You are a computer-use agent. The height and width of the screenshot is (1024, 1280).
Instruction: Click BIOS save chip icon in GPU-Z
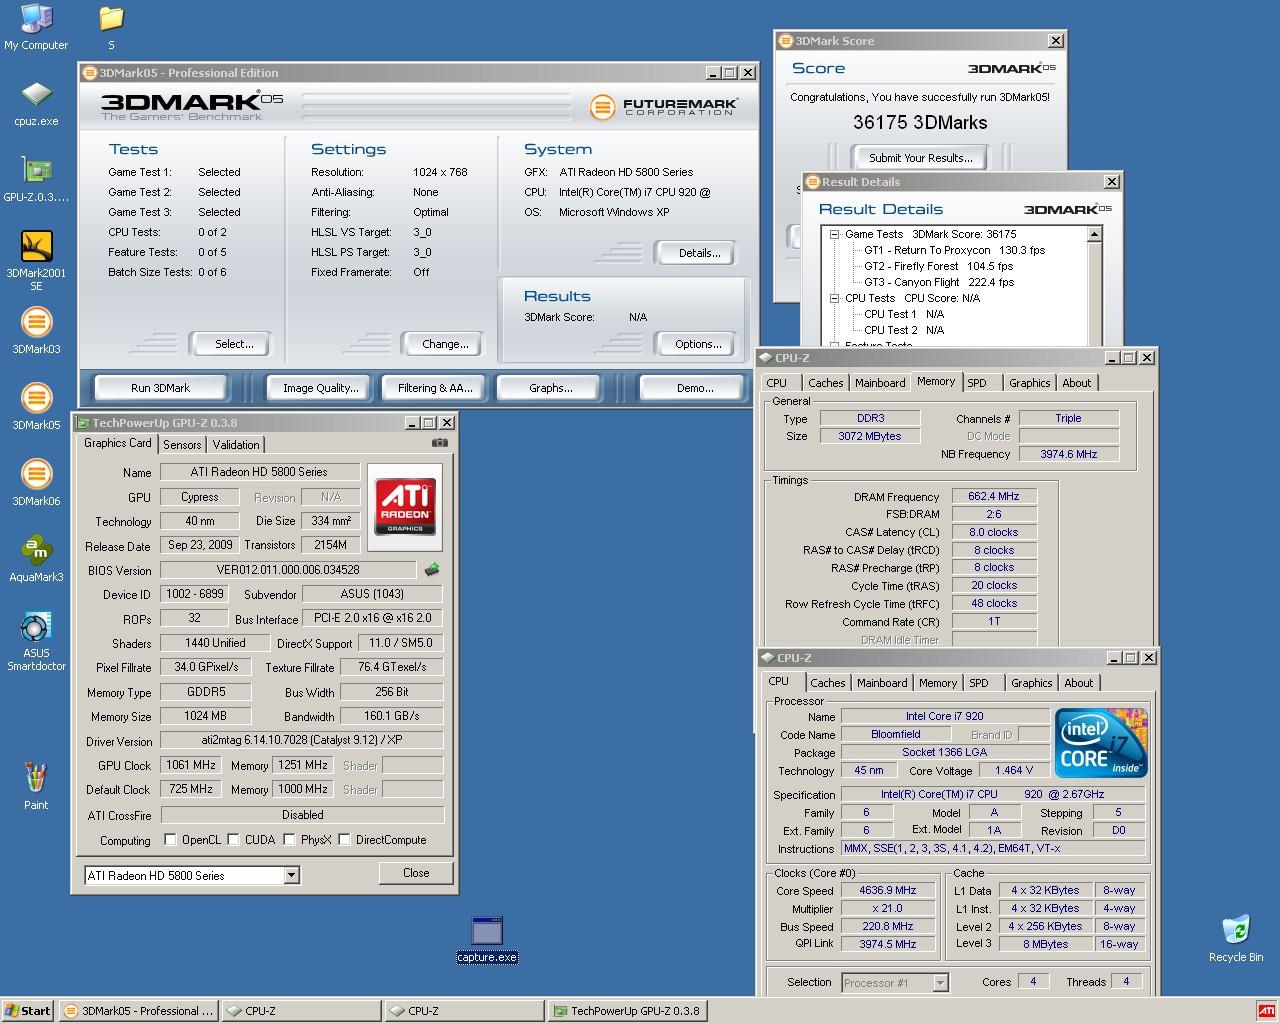pyautogui.click(x=432, y=570)
